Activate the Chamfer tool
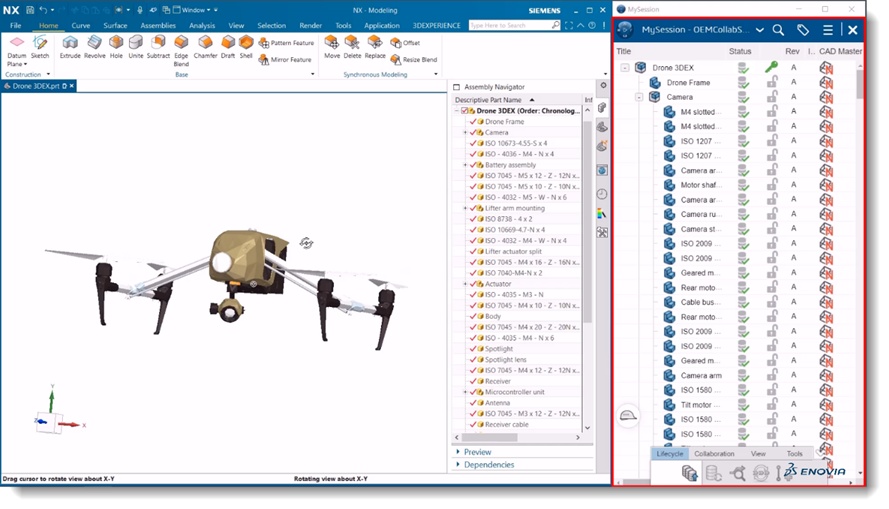Viewport: 889px width, 509px height. click(205, 47)
